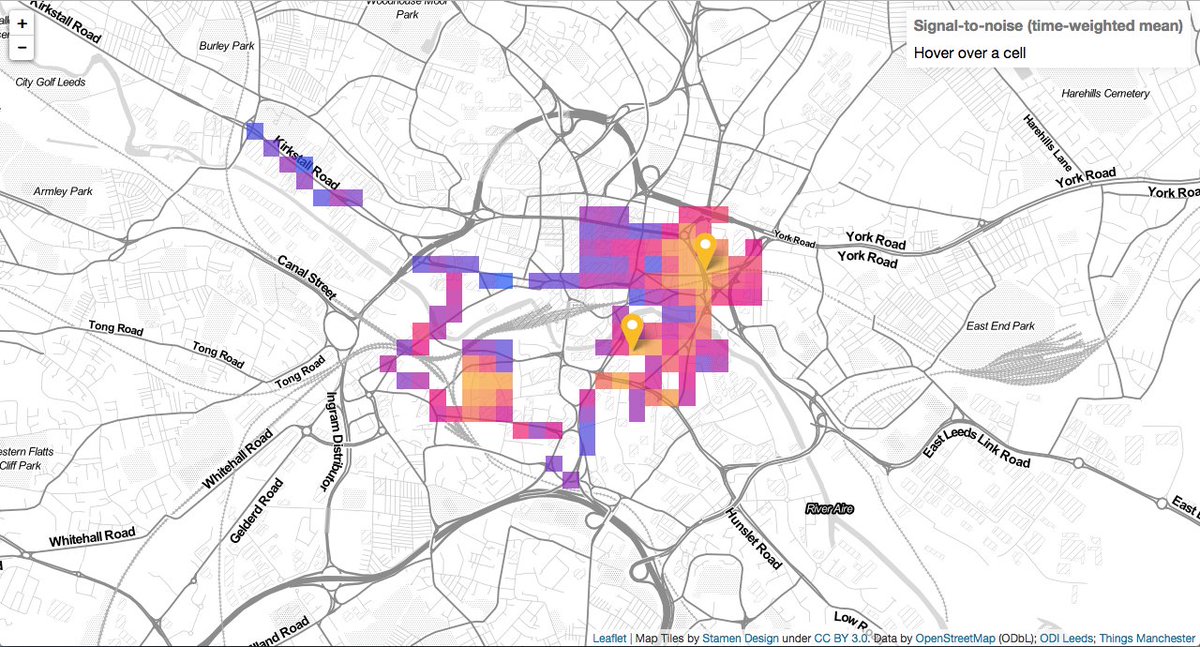Click the East Leeds Link Road label

(976, 440)
